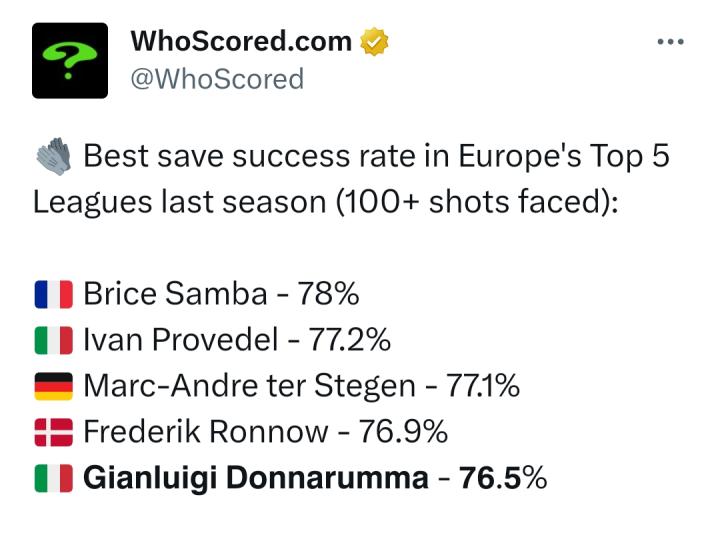Viewport: 720px width, 535px height.
Task: Open the three-dot more options menu
Action: (670, 42)
